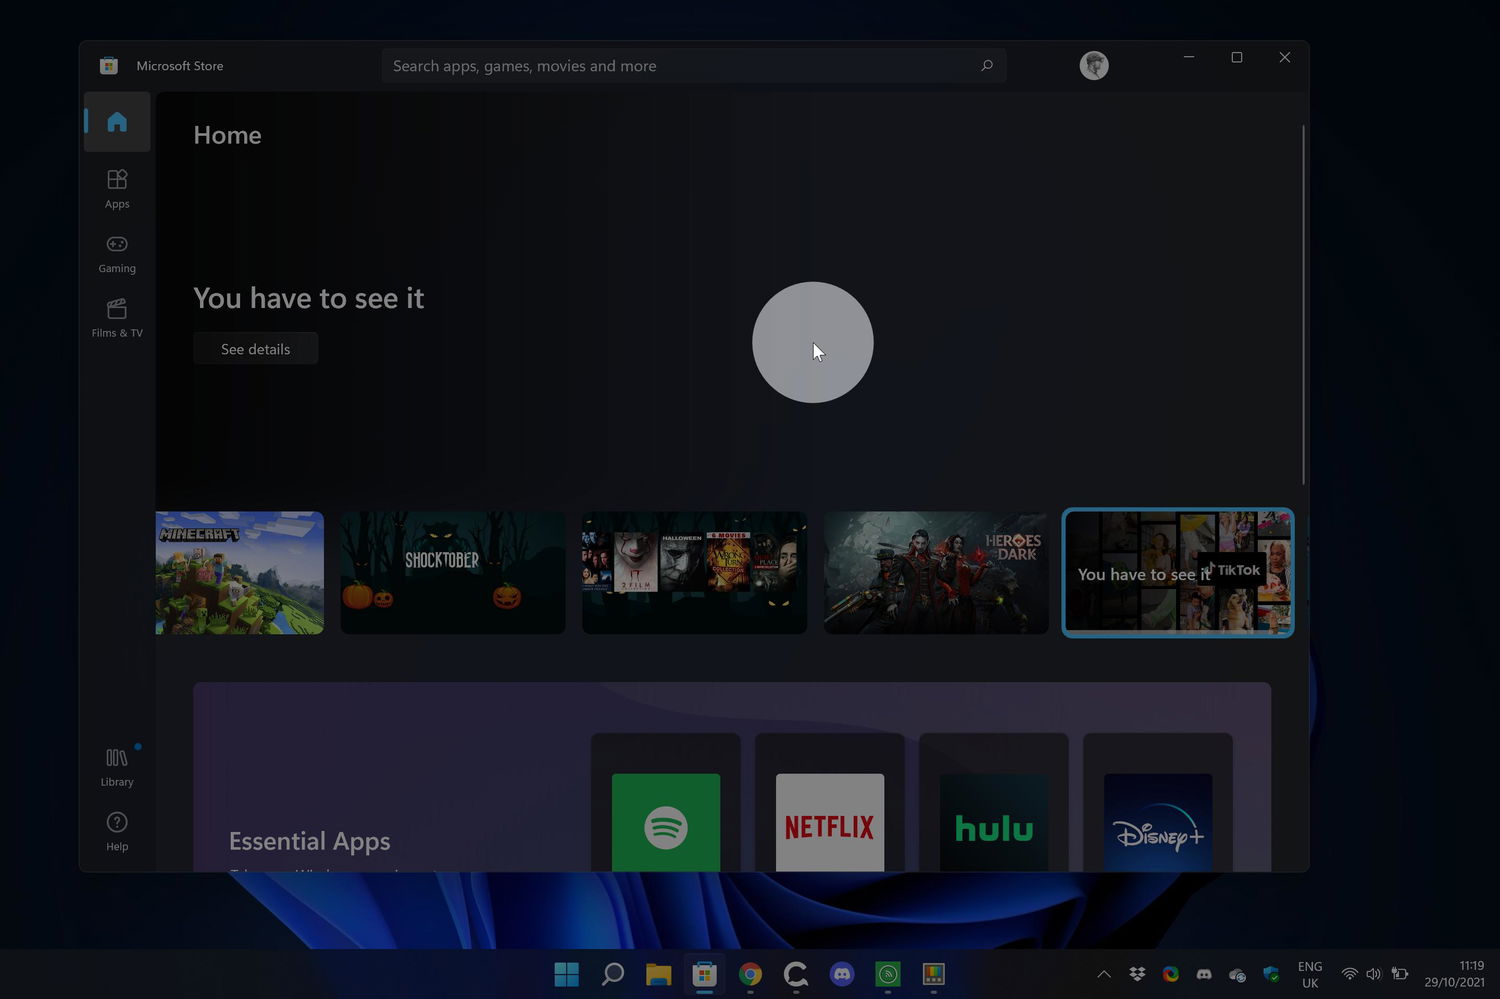The height and width of the screenshot is (999, 1500).
Task: Open the Library in the sidebar
Action: click(x=117, y=767)
